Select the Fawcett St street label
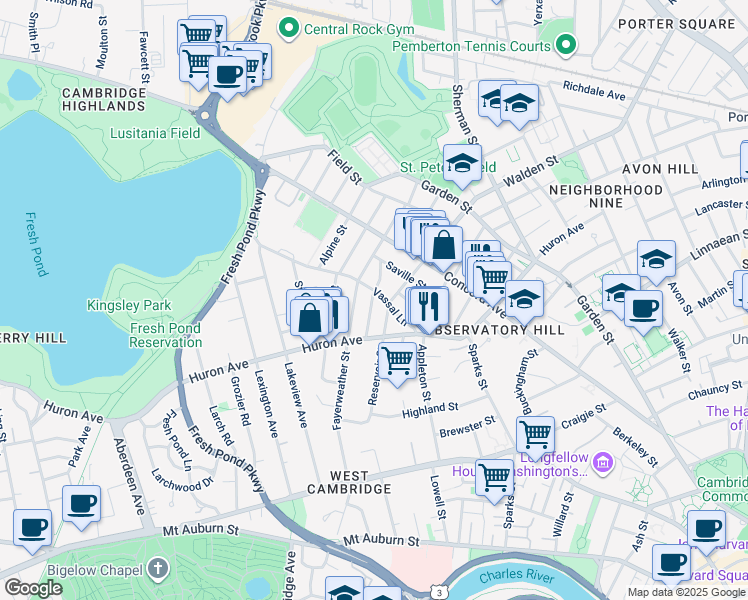The height and width of the screenshot is (600, 748). point(144,57)
